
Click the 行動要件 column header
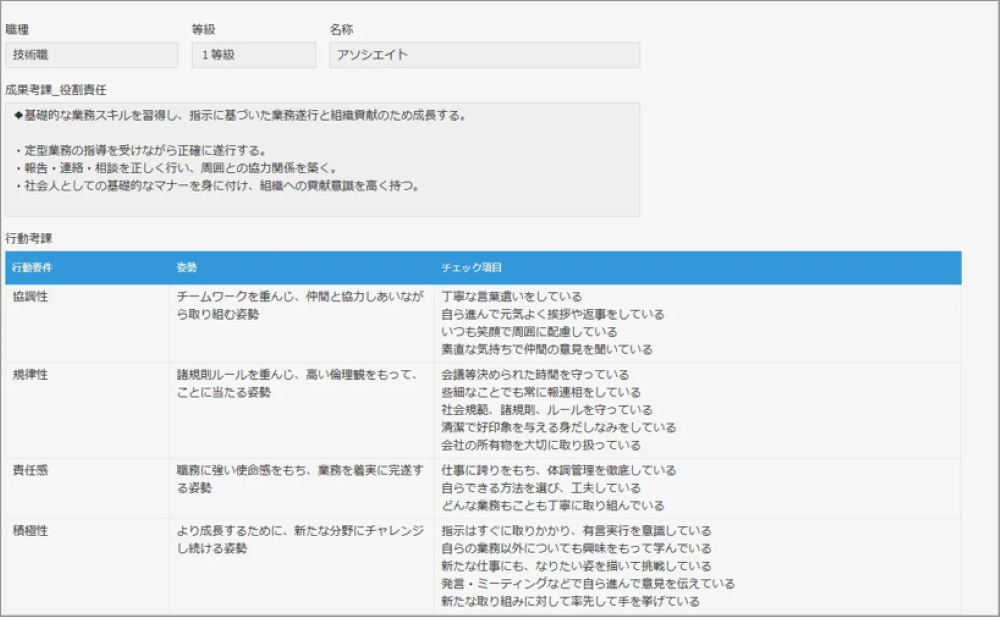click(32, 268)
